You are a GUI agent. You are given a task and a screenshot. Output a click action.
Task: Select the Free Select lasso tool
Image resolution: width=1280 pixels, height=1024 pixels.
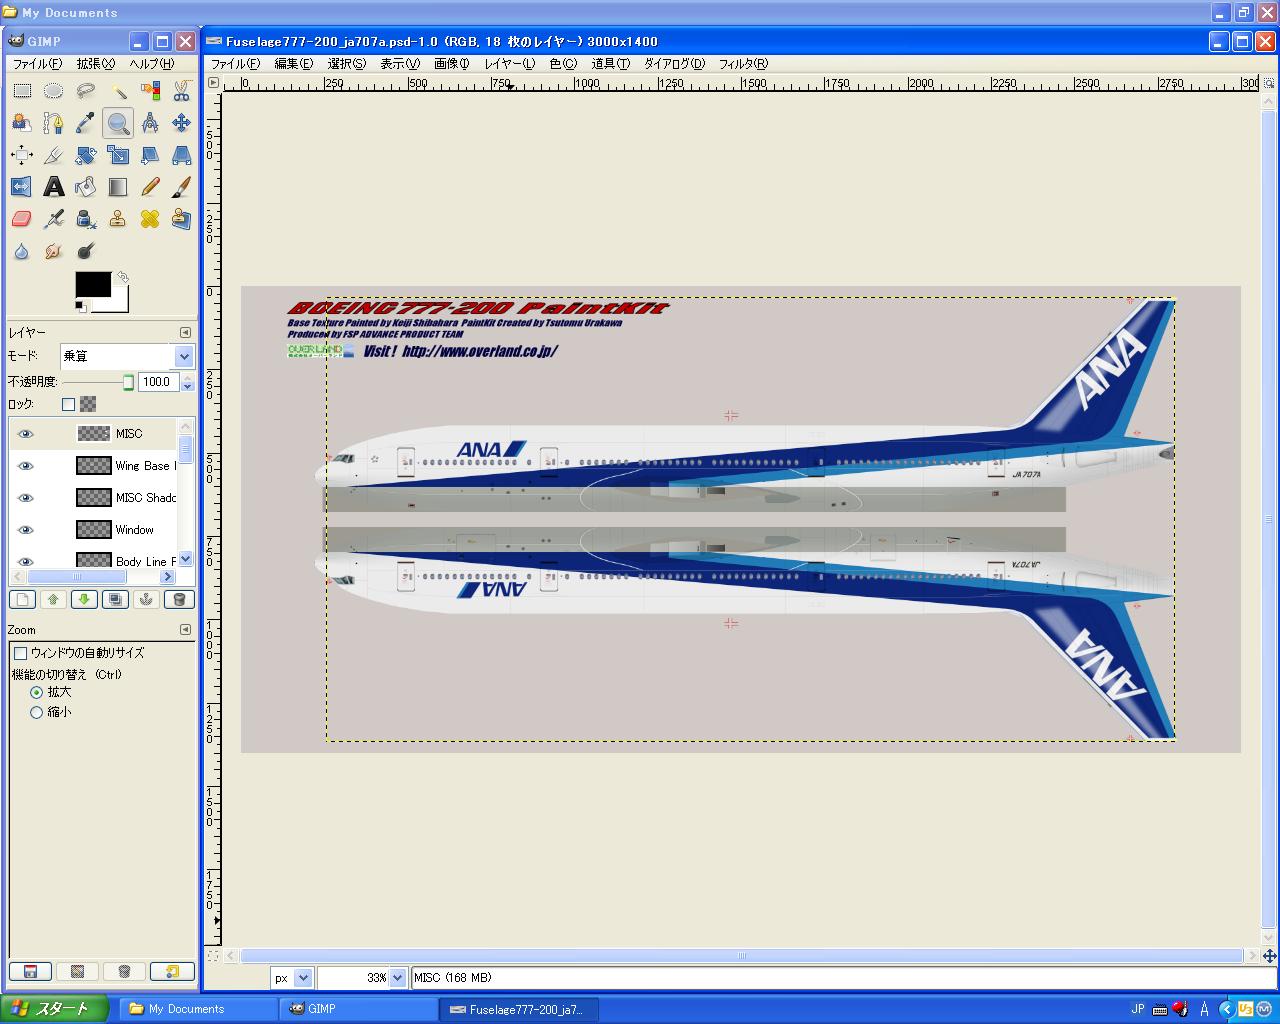pyautogui.click(x=86, y=91)
